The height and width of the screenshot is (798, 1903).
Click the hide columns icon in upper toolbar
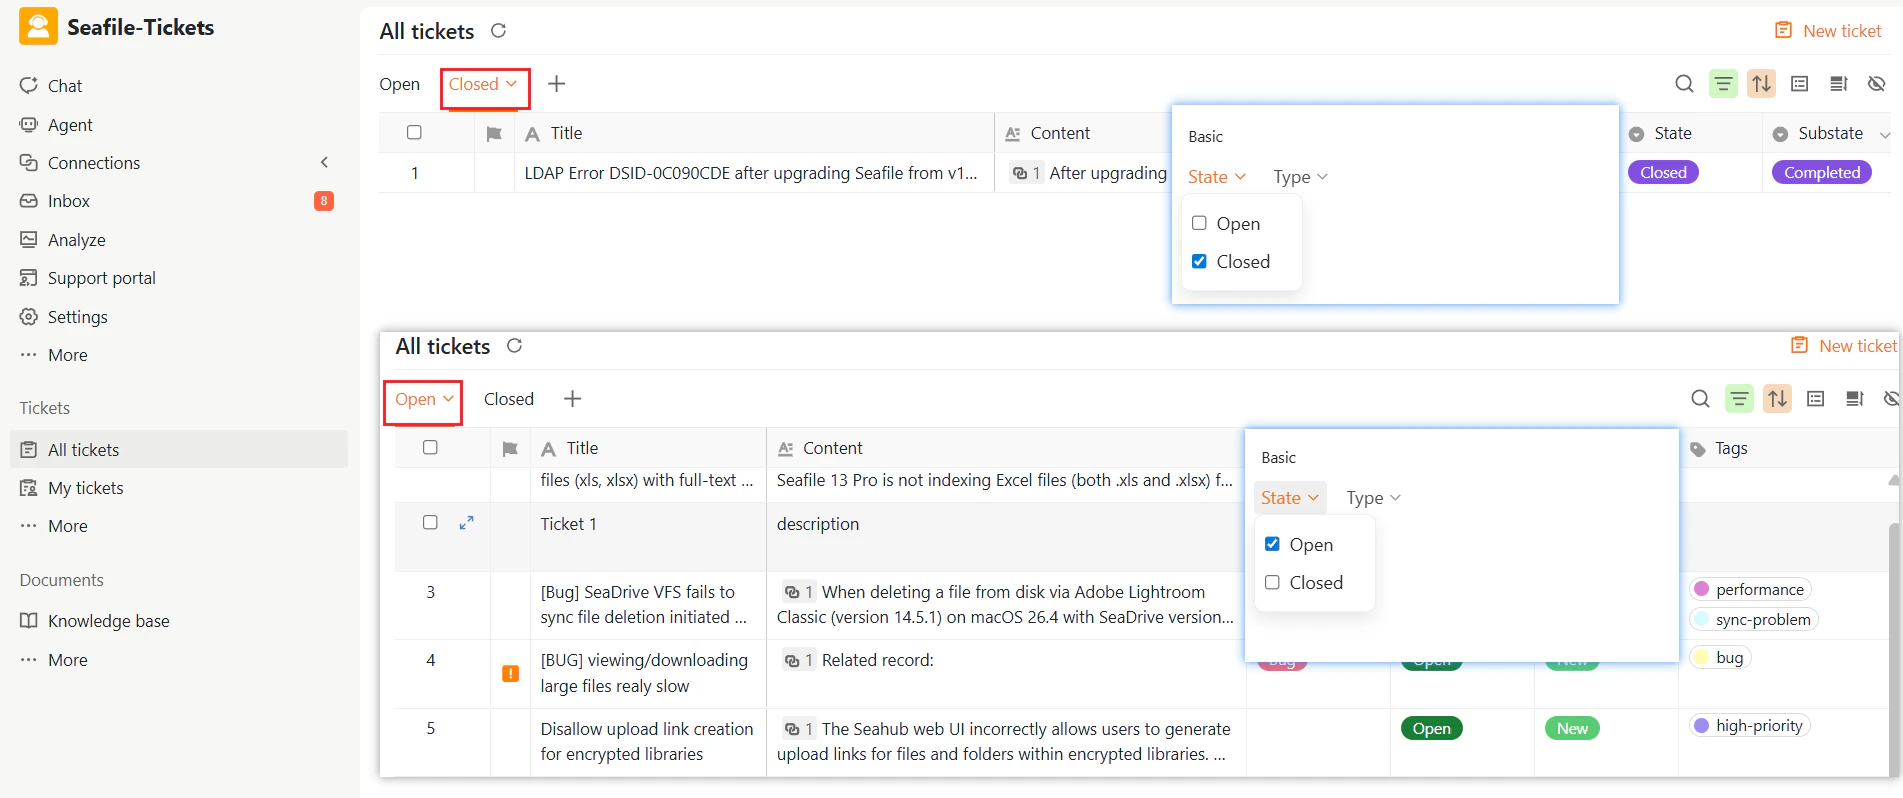point(1877,84)
